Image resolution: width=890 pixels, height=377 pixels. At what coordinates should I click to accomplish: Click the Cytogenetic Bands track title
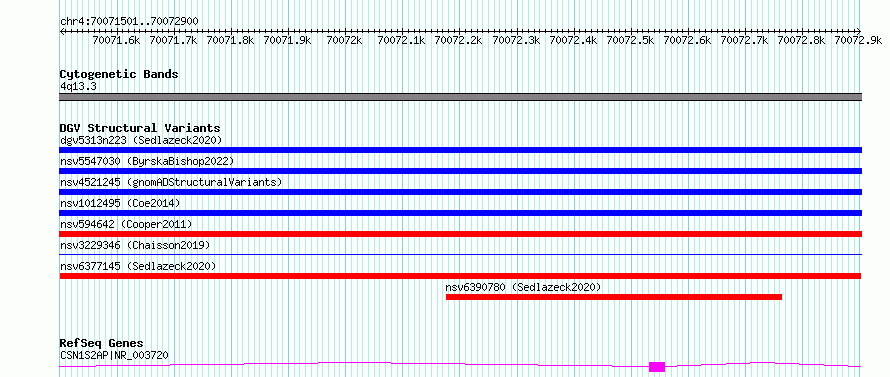pyautogui.click(x=119, y=74)
